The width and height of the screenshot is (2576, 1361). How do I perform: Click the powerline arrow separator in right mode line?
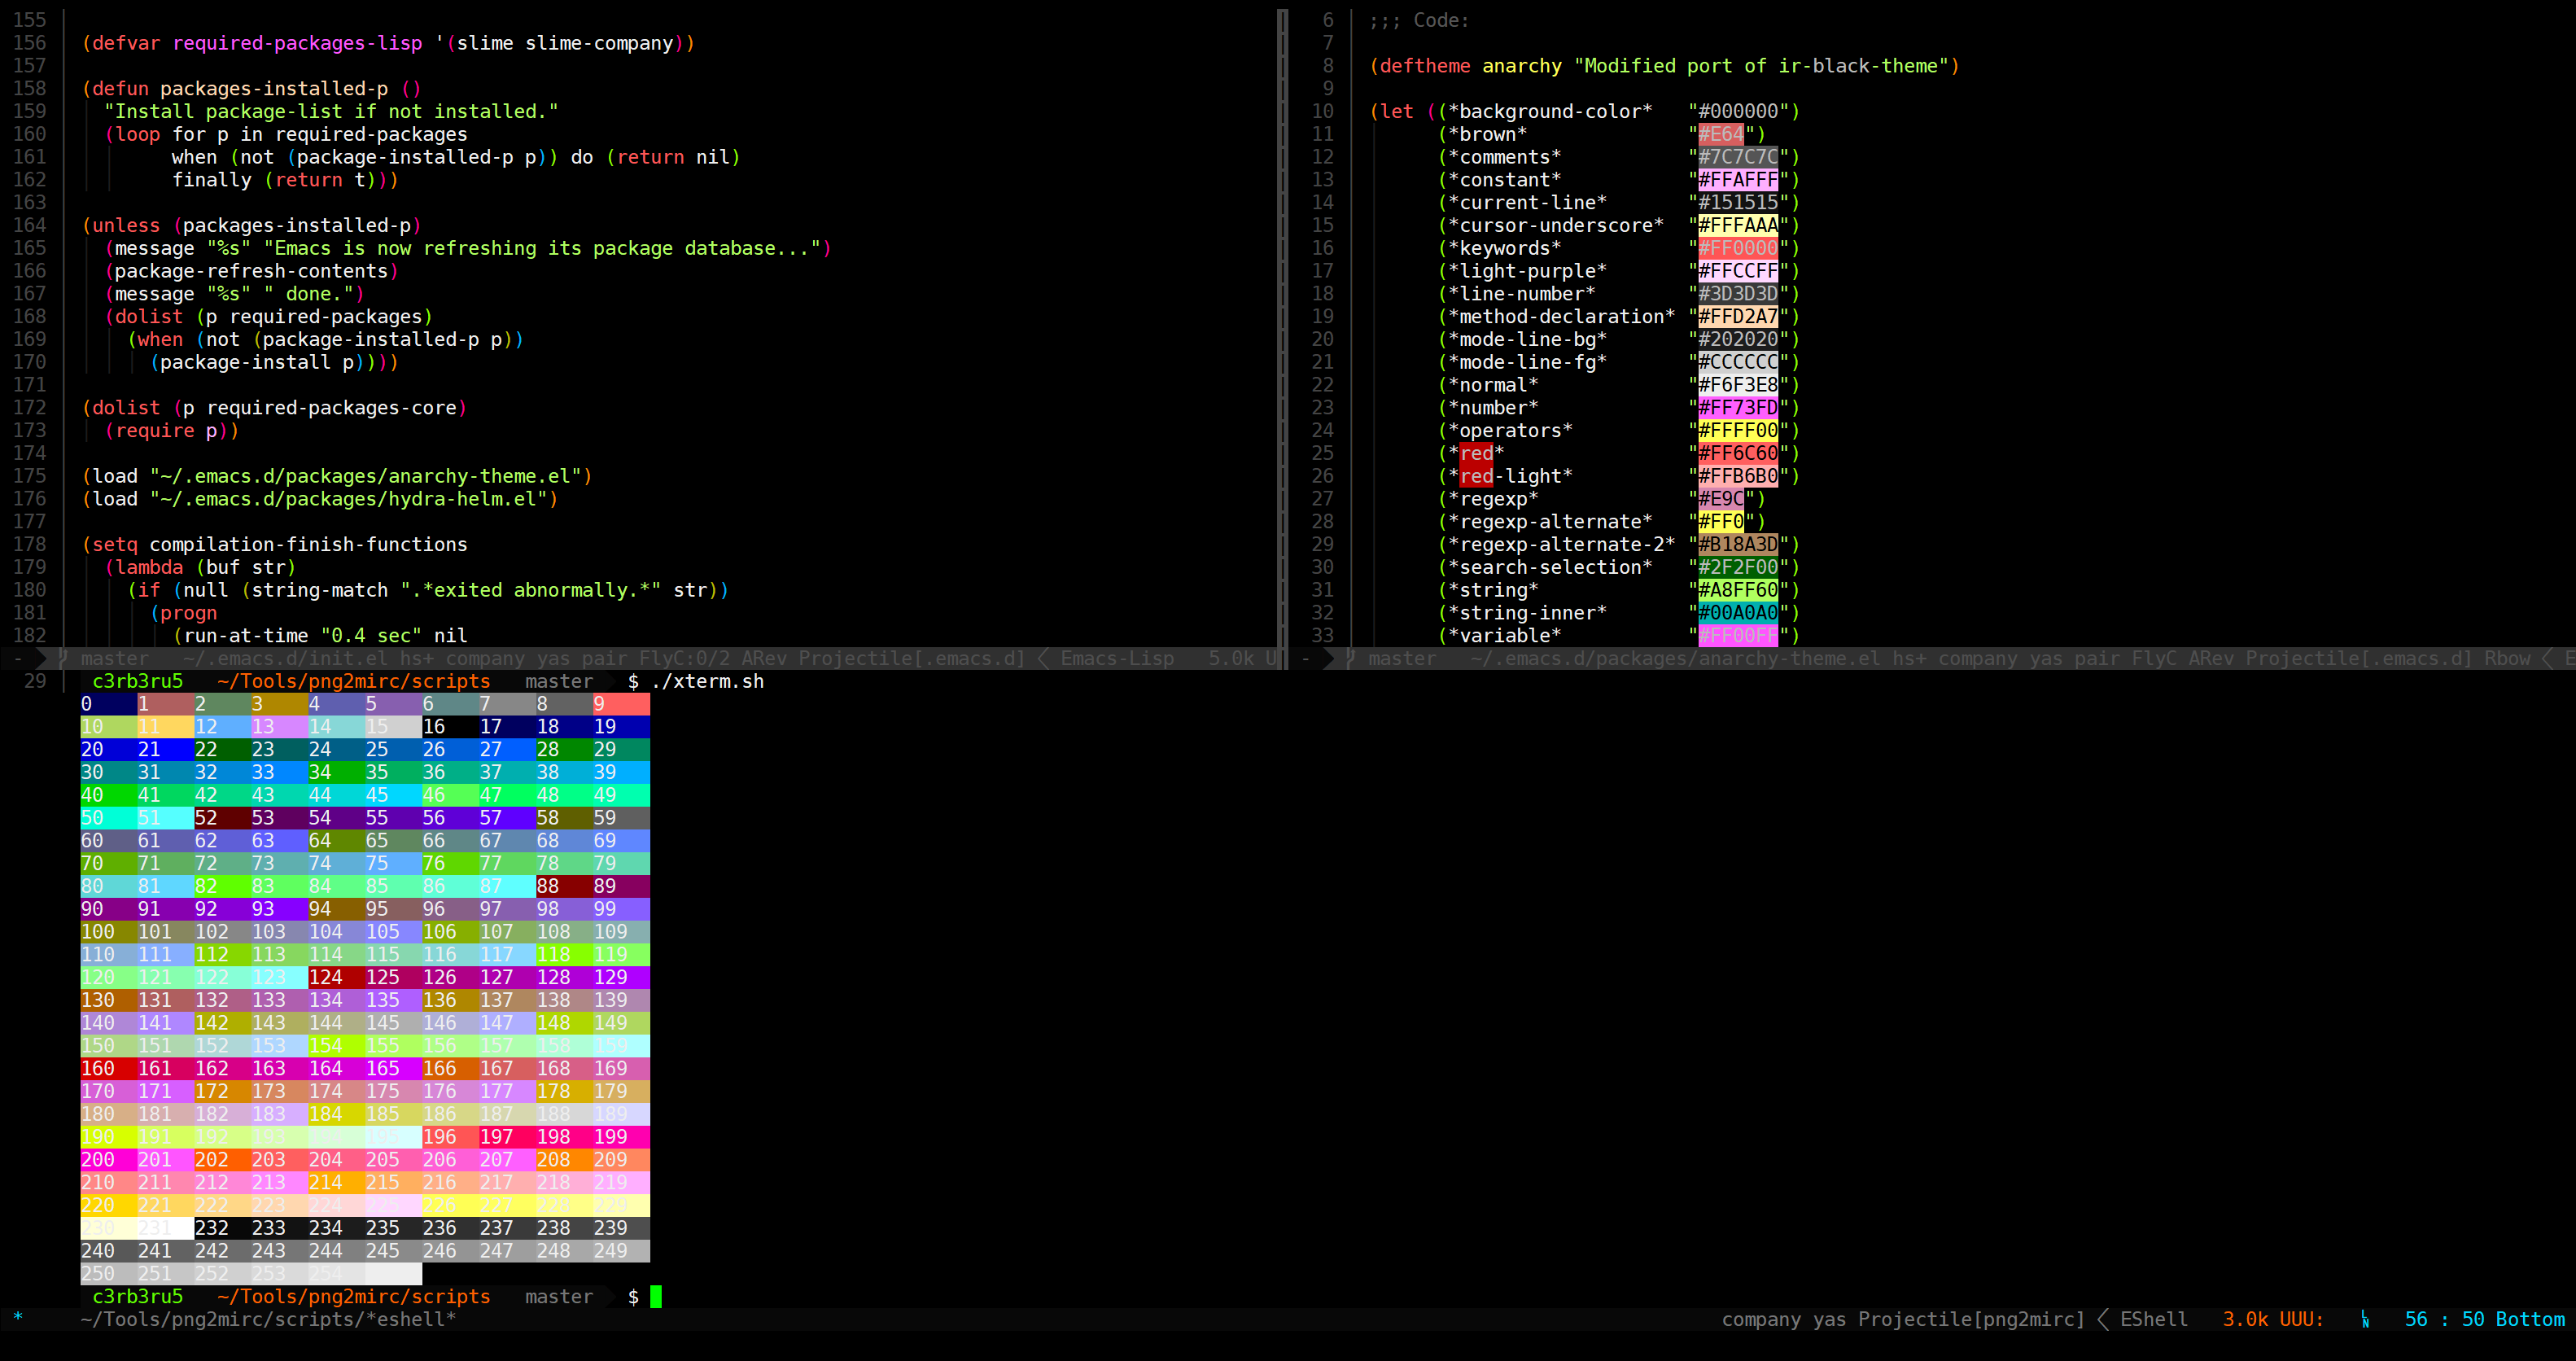click(1329, 658)
